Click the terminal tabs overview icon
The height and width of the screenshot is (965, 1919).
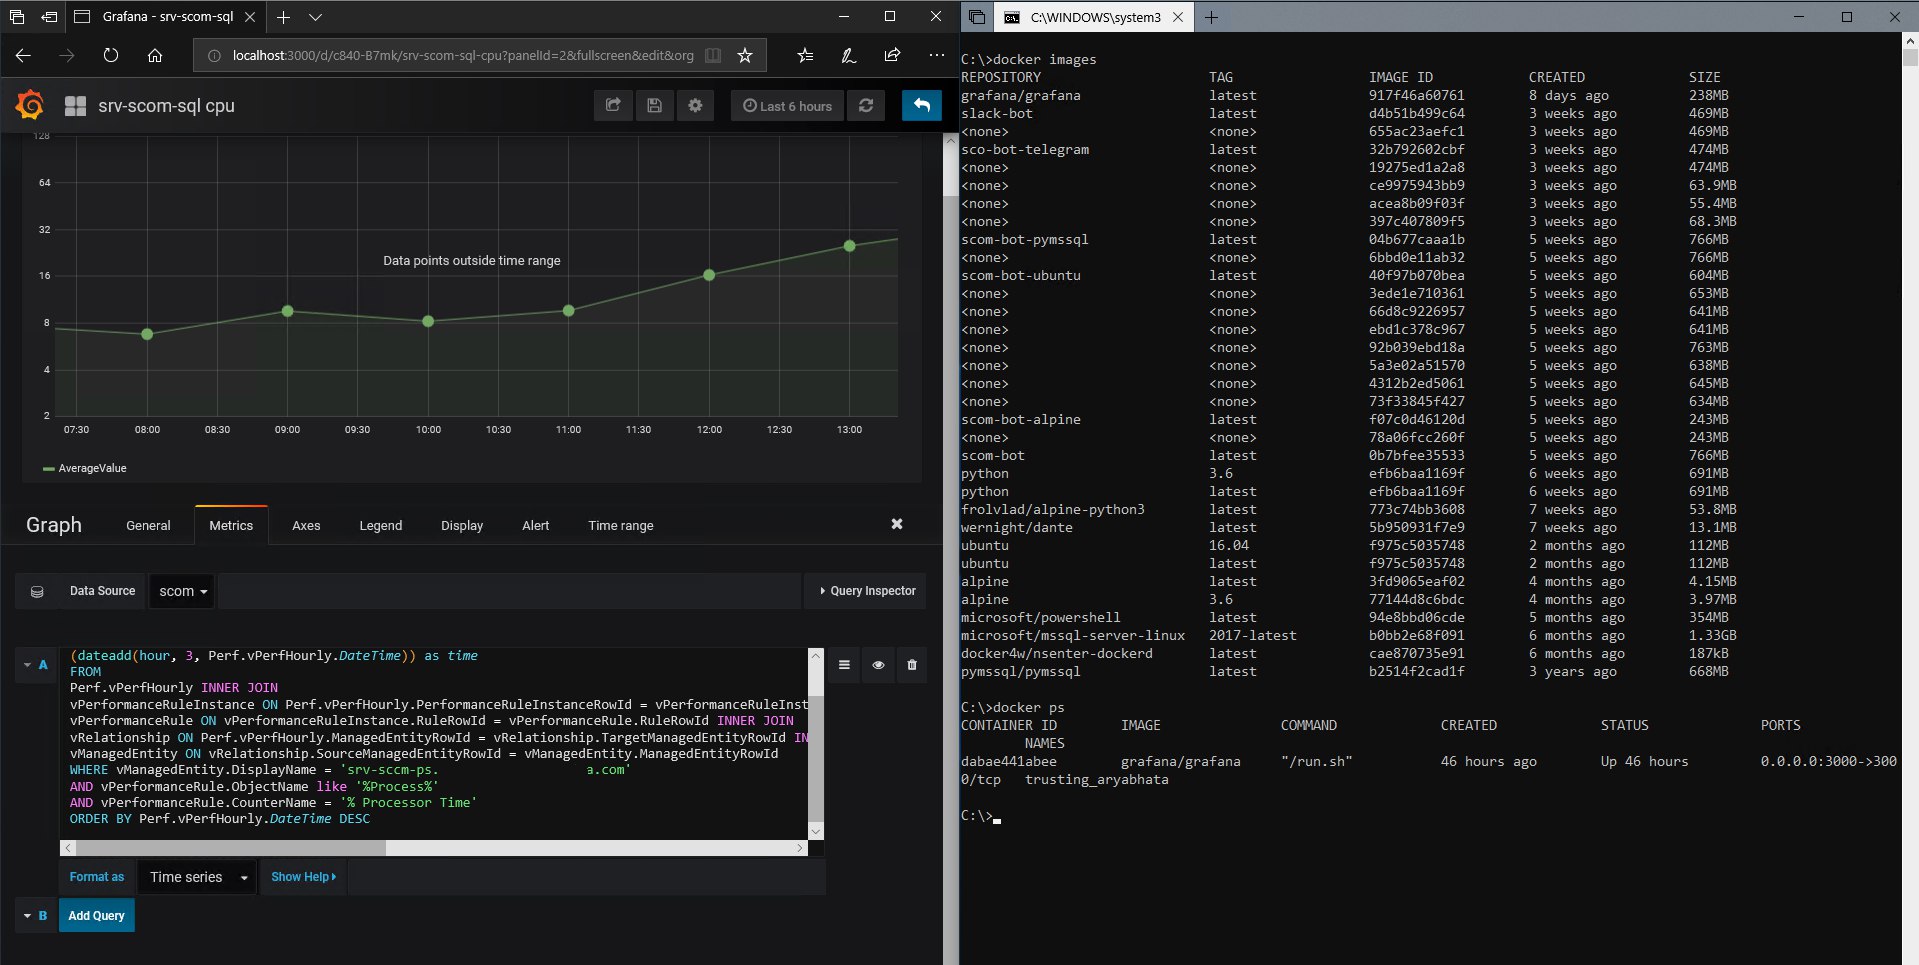tap(977, 17)
